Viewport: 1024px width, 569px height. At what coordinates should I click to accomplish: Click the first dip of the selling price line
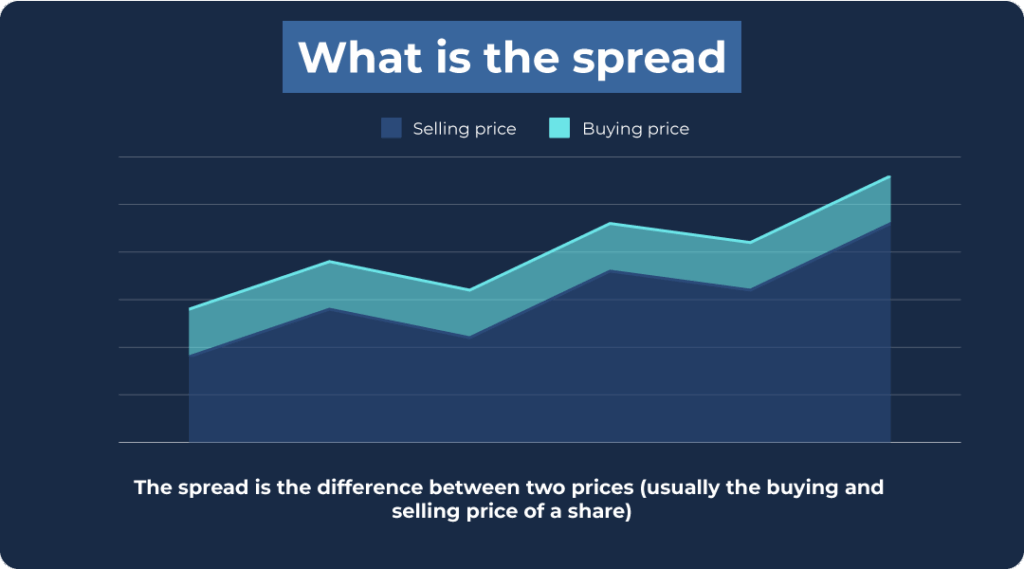470,337
